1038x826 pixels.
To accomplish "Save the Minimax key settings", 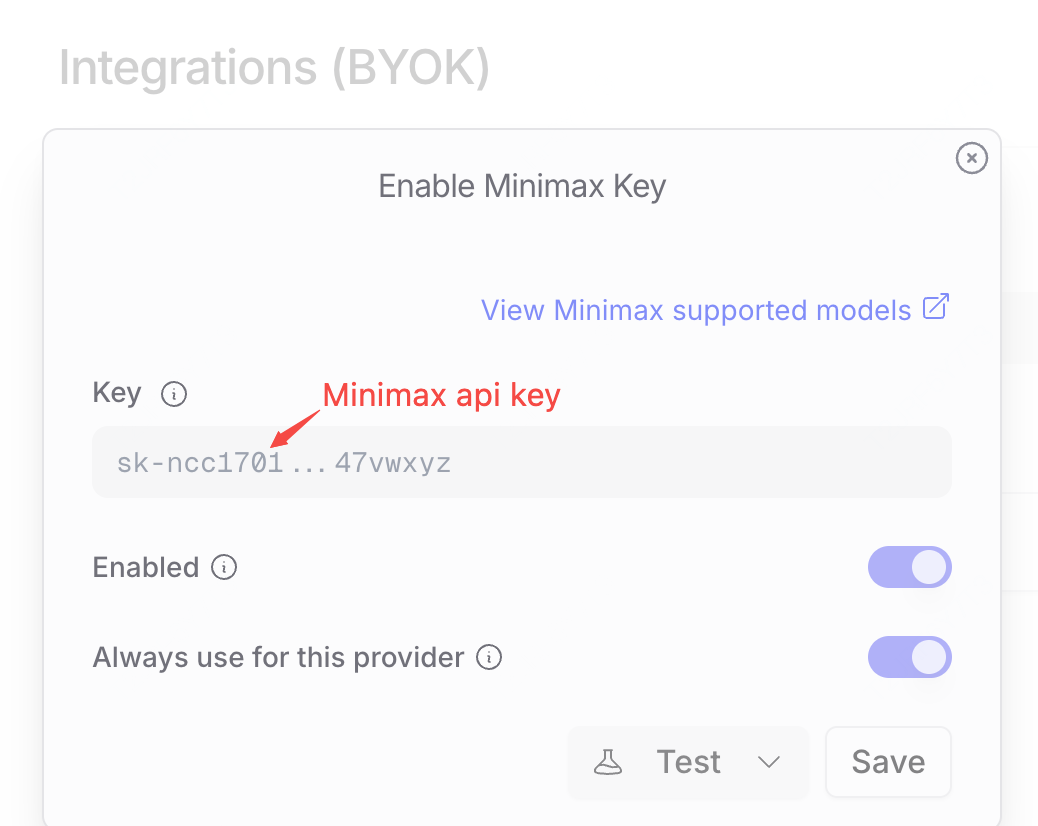I will click(887, 762).
